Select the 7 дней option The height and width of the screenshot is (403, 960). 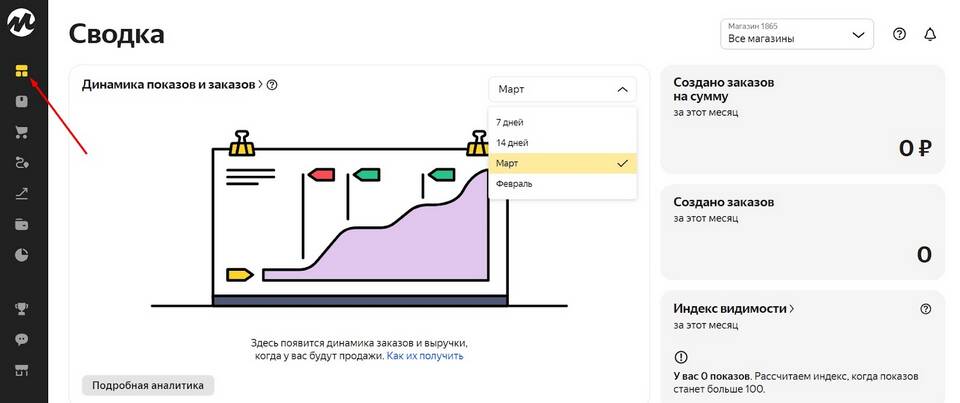[511, 122]
